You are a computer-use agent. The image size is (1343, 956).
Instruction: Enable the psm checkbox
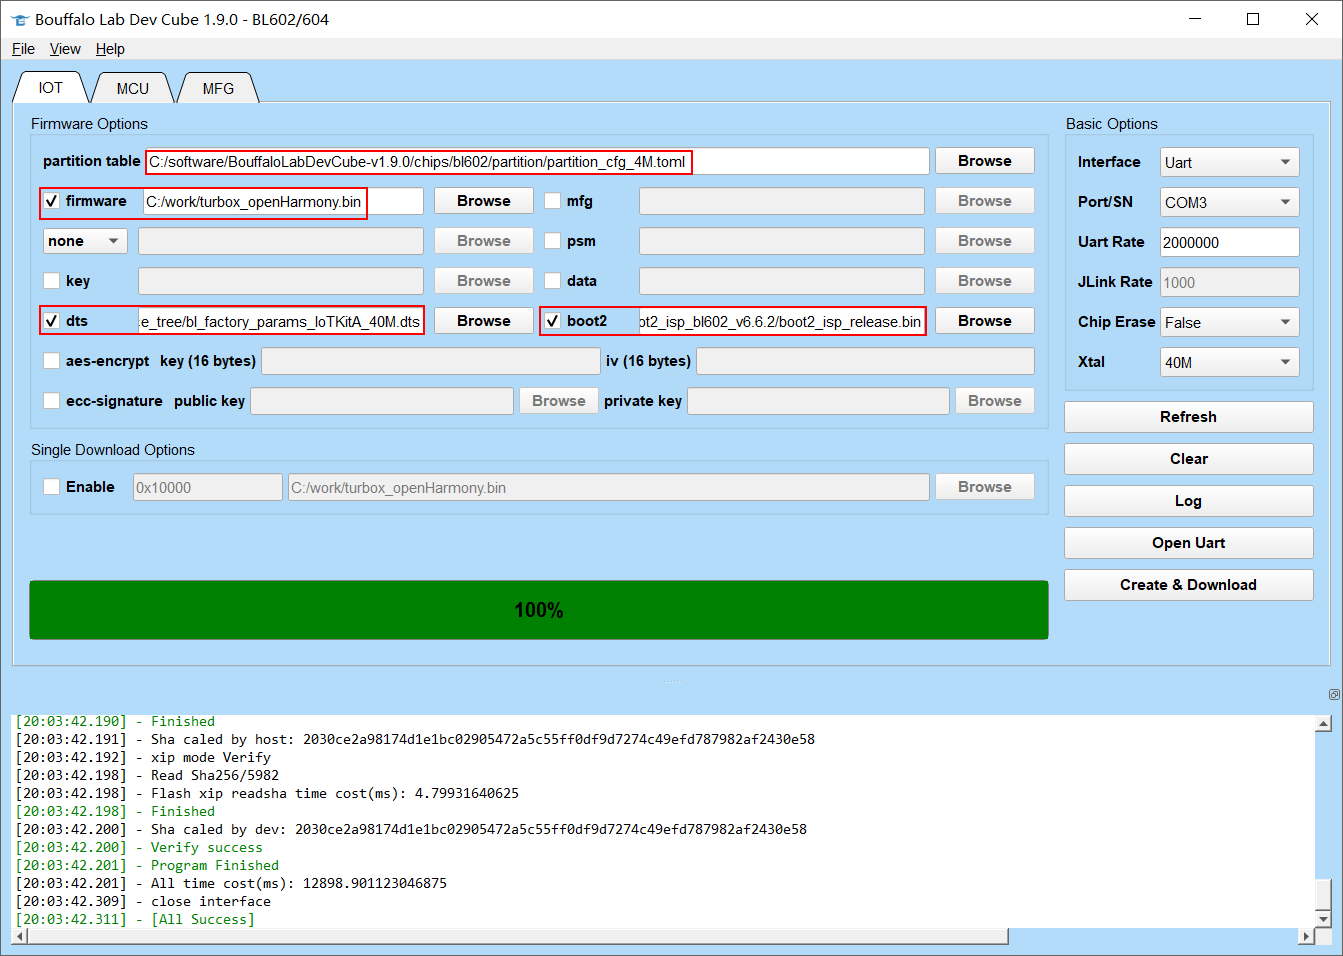click(552, 241)
